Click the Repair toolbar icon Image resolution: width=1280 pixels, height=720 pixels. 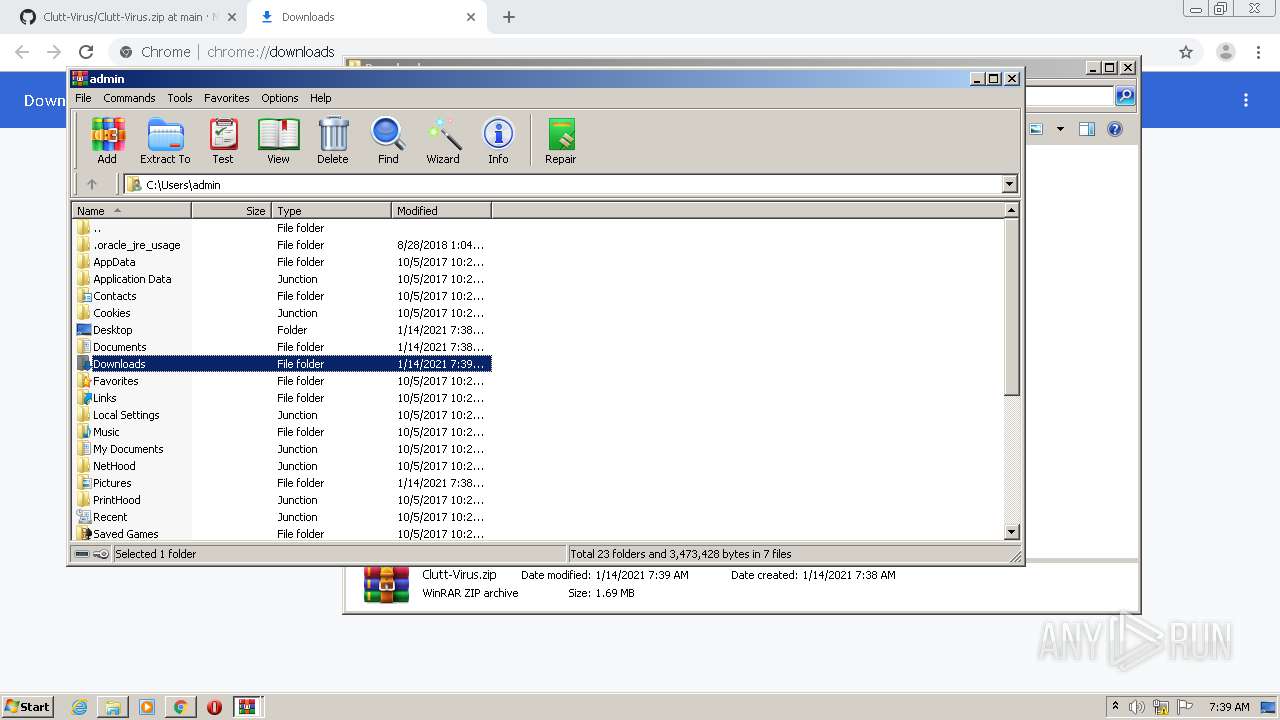[560, 140]
